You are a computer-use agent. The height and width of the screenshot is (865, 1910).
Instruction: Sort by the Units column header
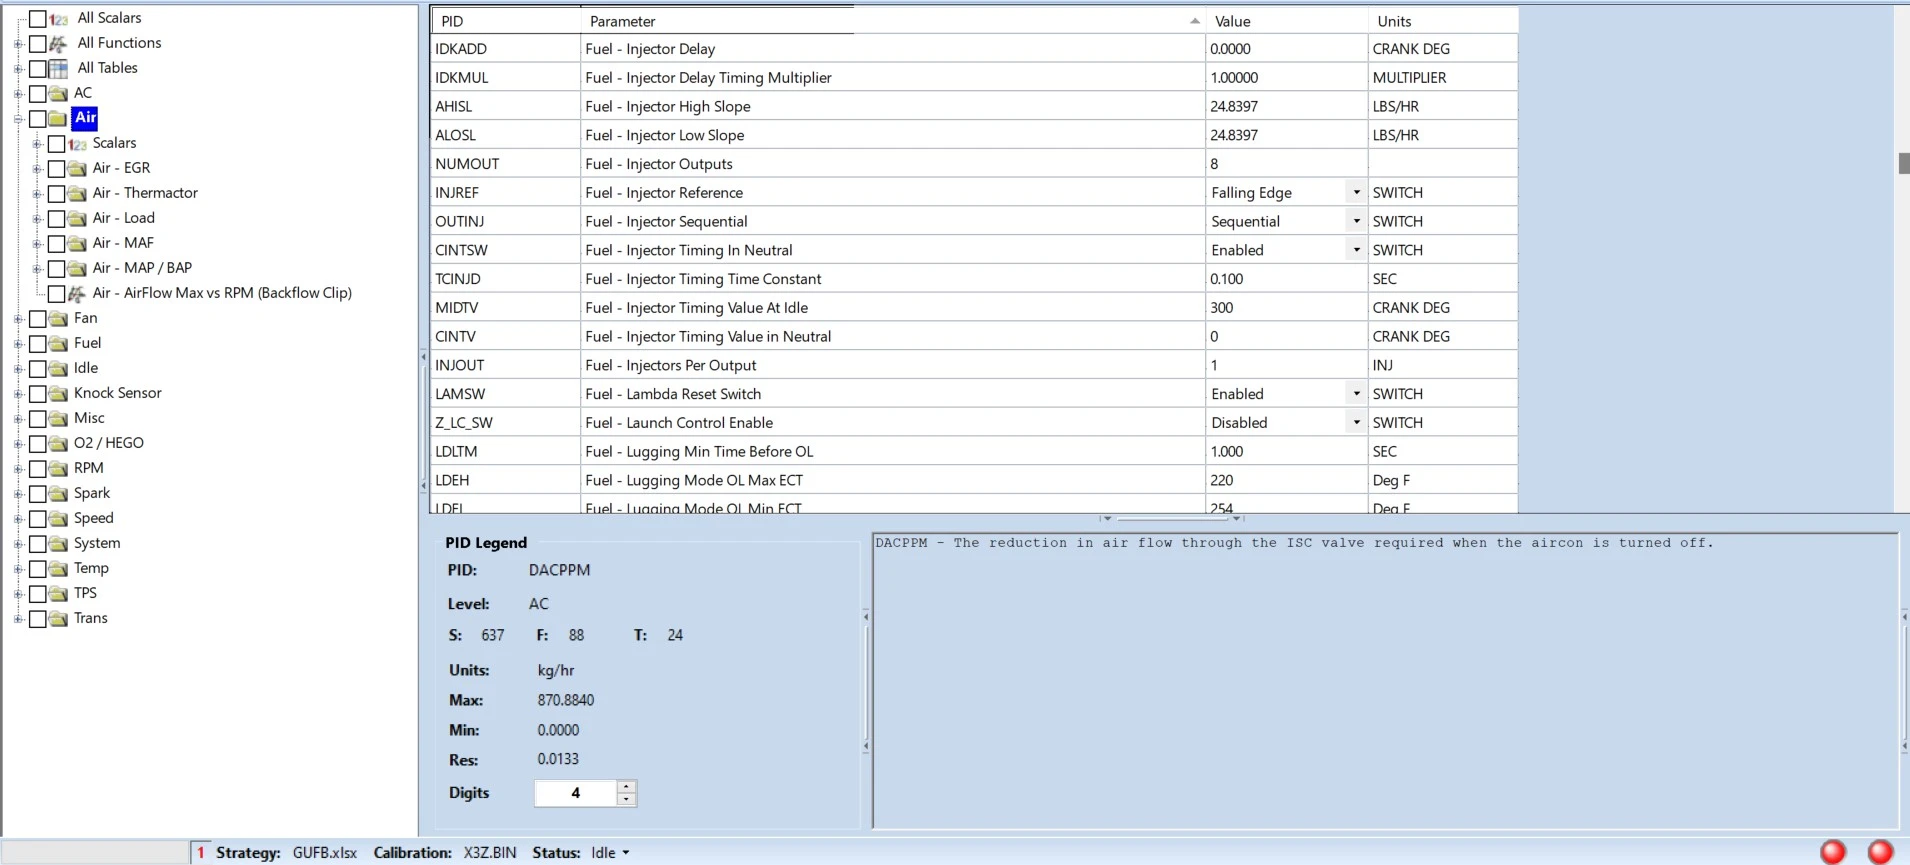point(1443,21)
